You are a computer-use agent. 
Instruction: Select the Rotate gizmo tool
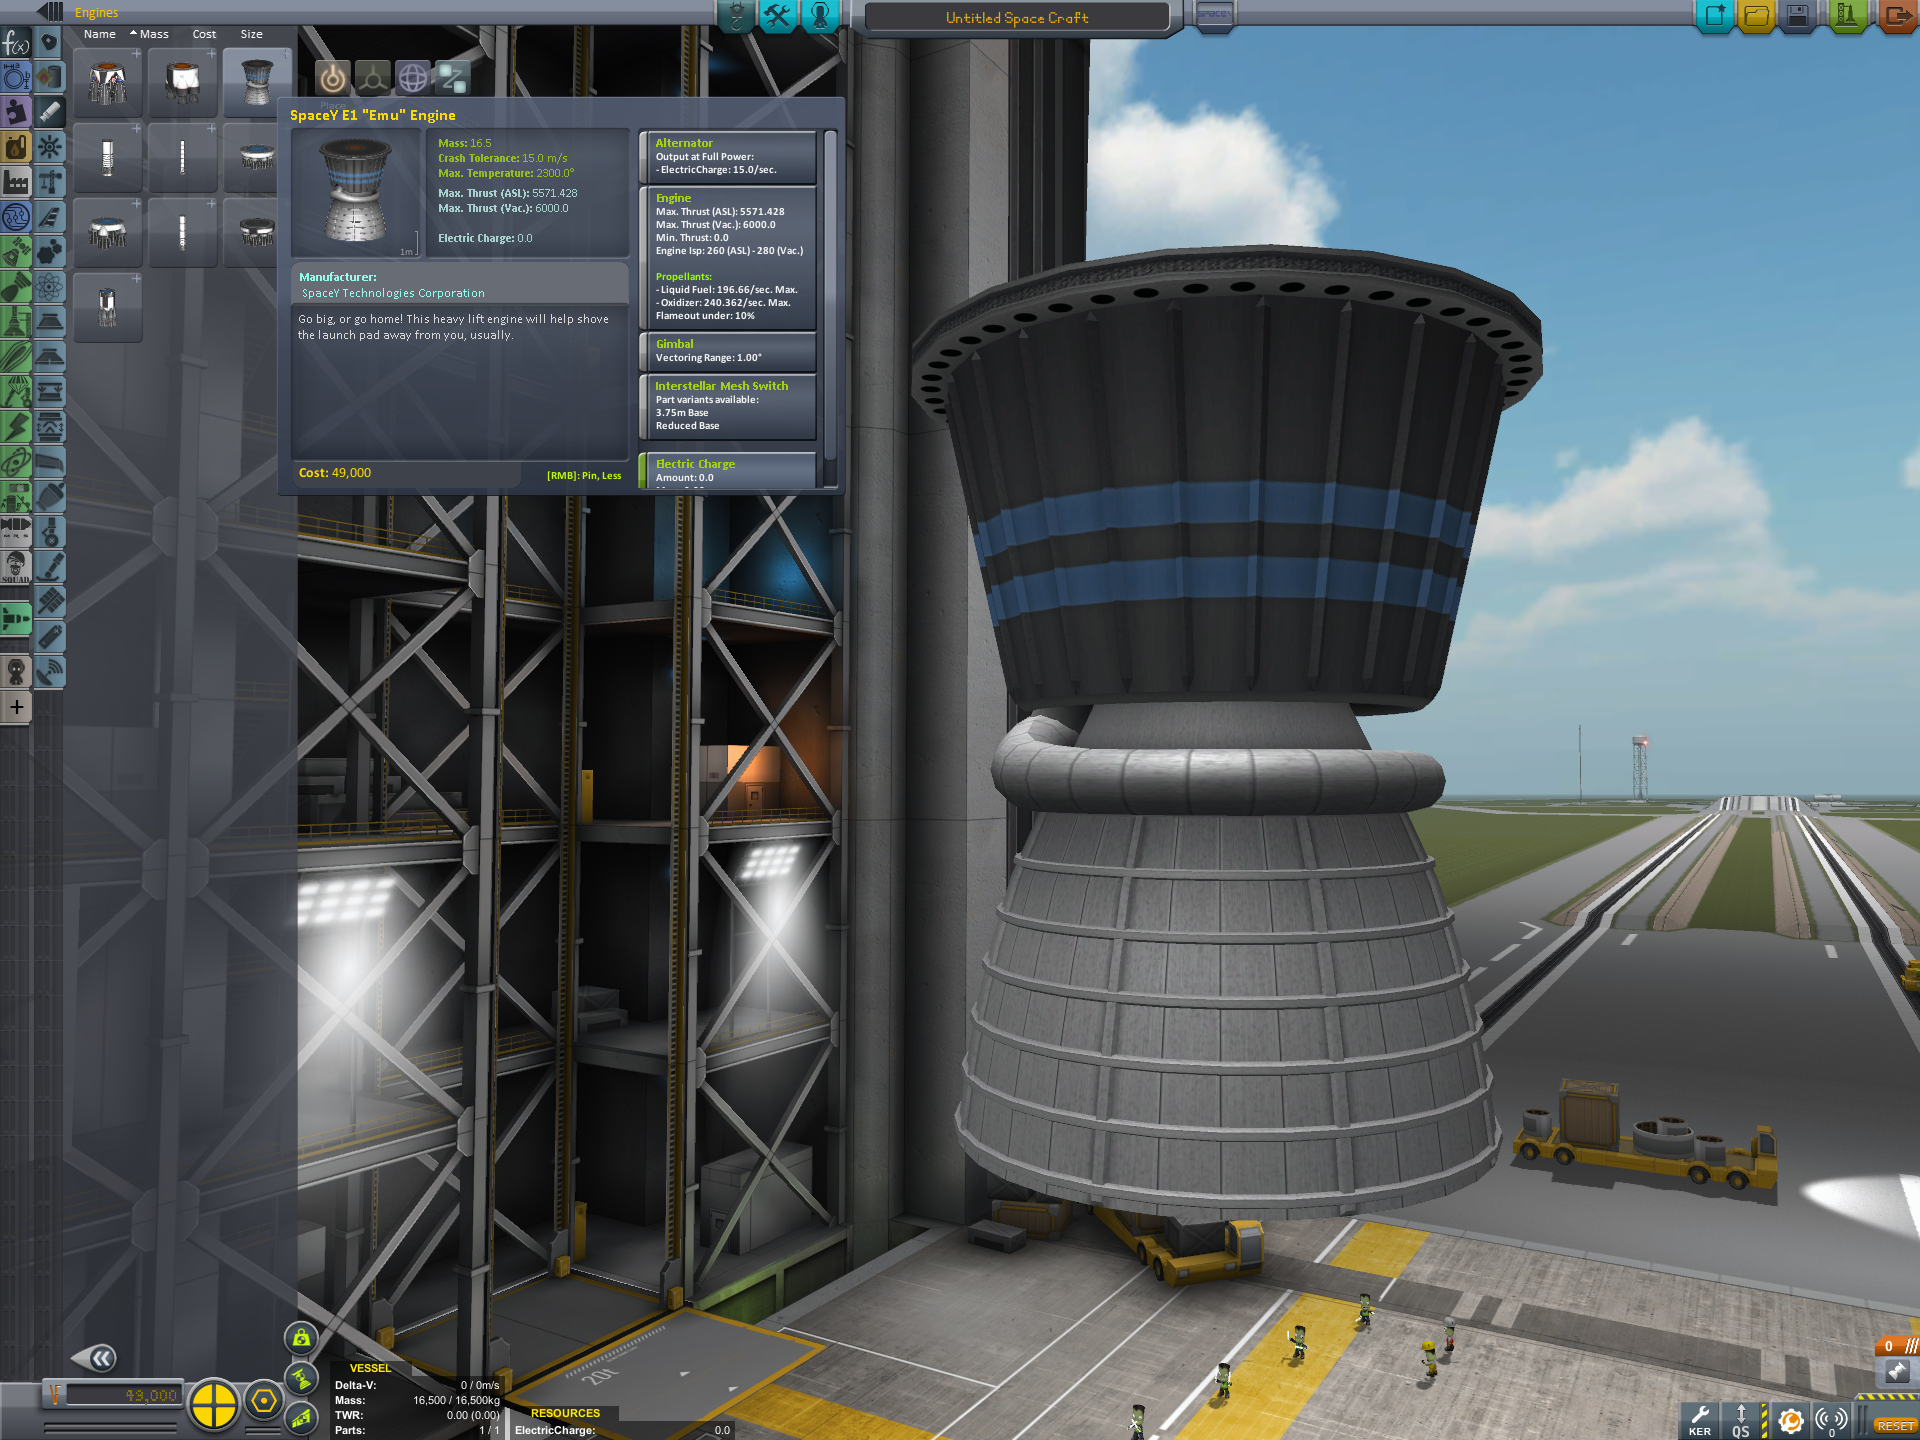point(412,78)
